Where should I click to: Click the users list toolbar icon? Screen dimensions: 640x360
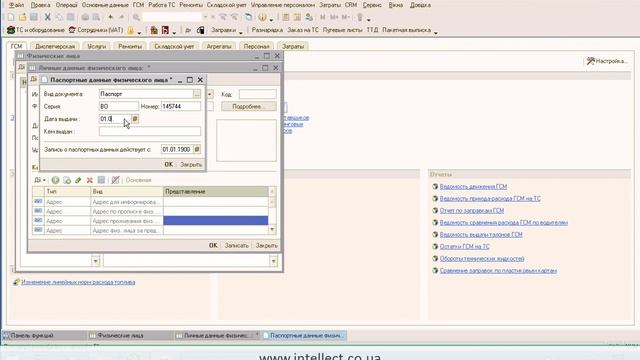pos(309,17)
